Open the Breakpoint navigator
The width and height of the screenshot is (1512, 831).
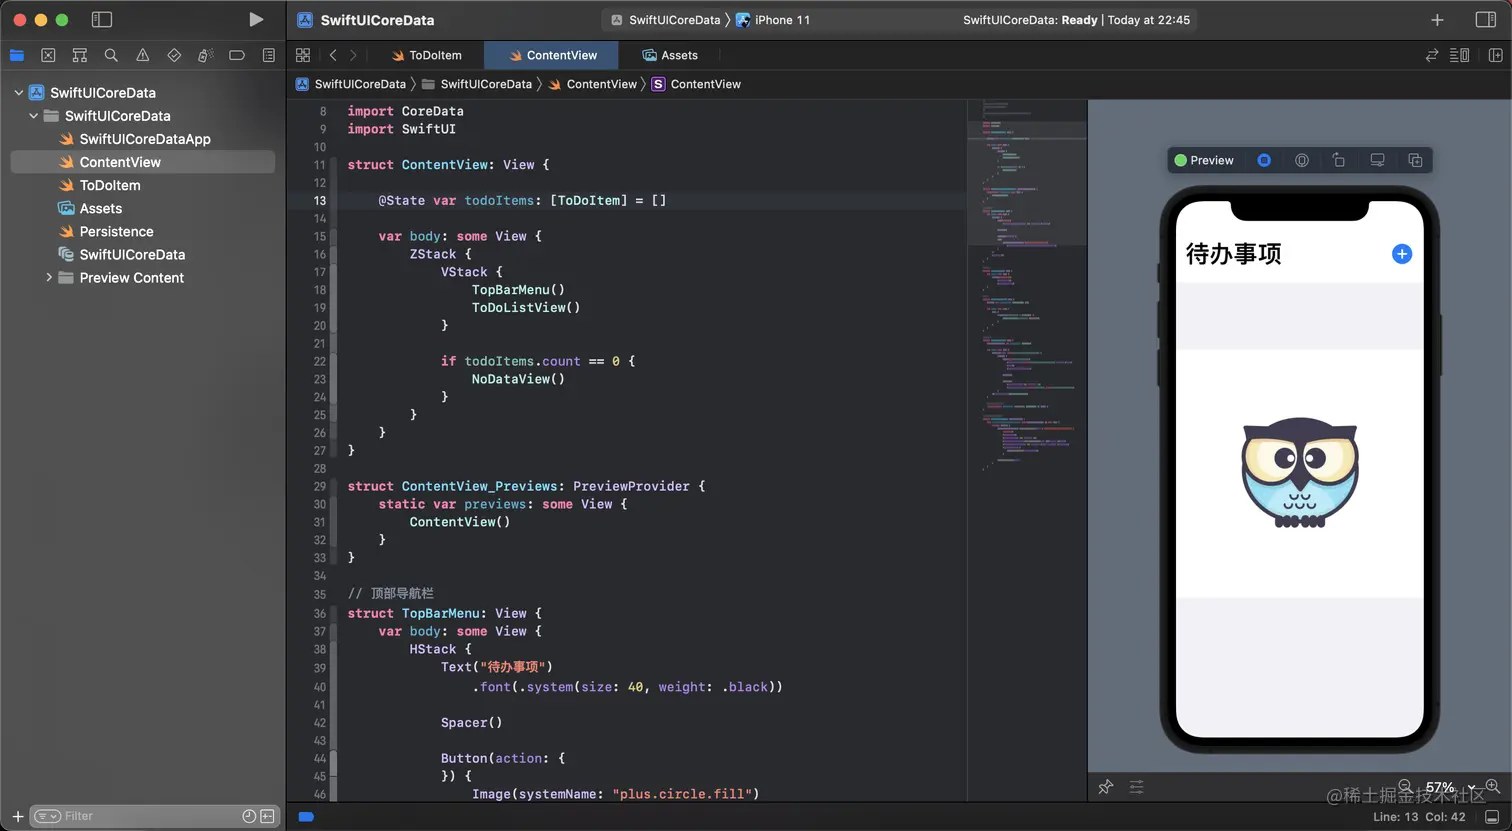point(237,55)
